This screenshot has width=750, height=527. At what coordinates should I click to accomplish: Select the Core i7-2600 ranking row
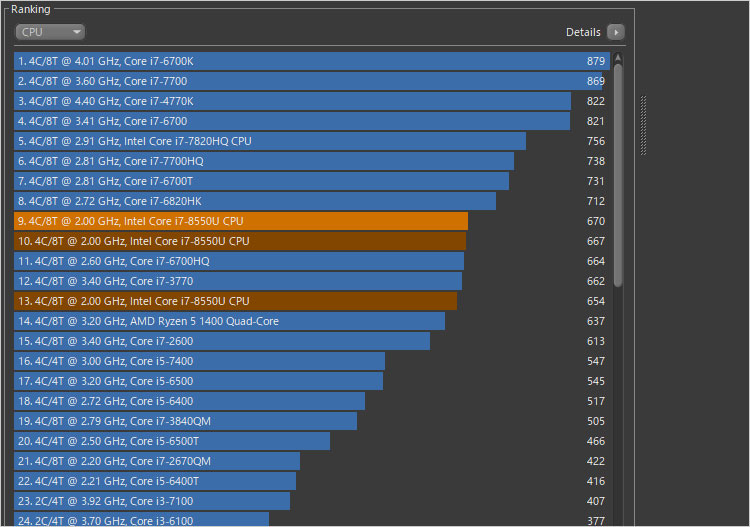312,341
